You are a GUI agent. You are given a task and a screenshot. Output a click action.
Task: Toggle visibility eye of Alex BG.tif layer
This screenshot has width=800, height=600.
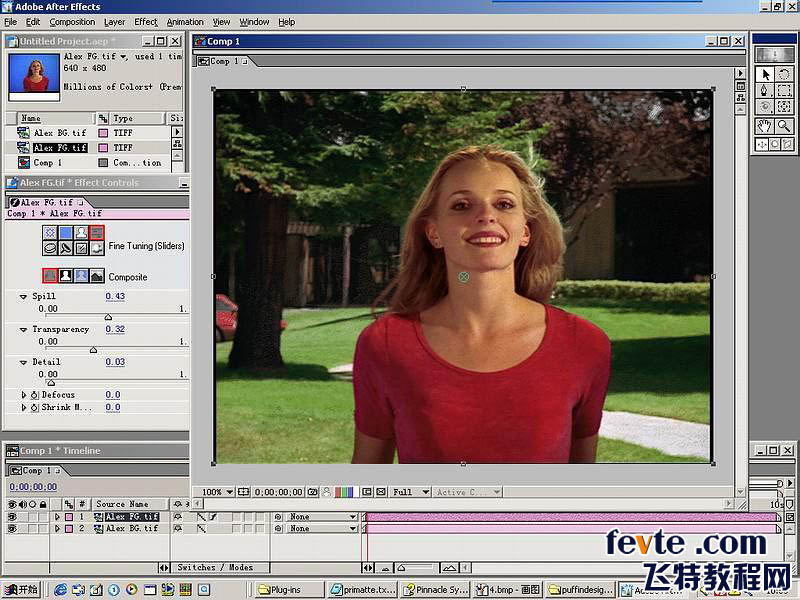point(12,529)
